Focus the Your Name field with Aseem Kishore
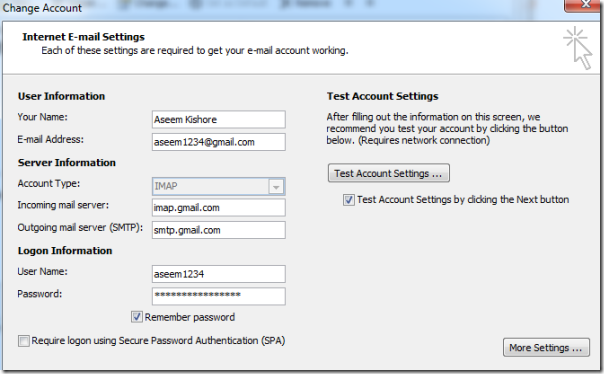Viewport: 604px width, 374px height. 219,119
